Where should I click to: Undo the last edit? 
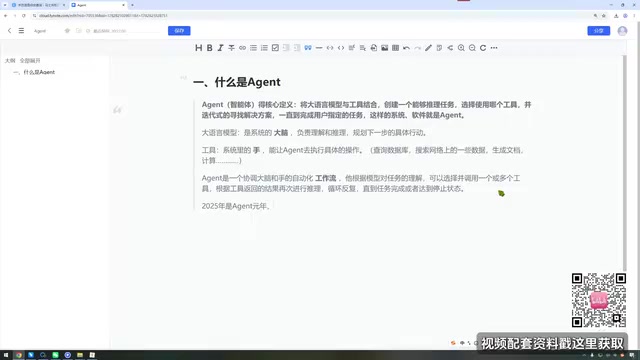407,48
